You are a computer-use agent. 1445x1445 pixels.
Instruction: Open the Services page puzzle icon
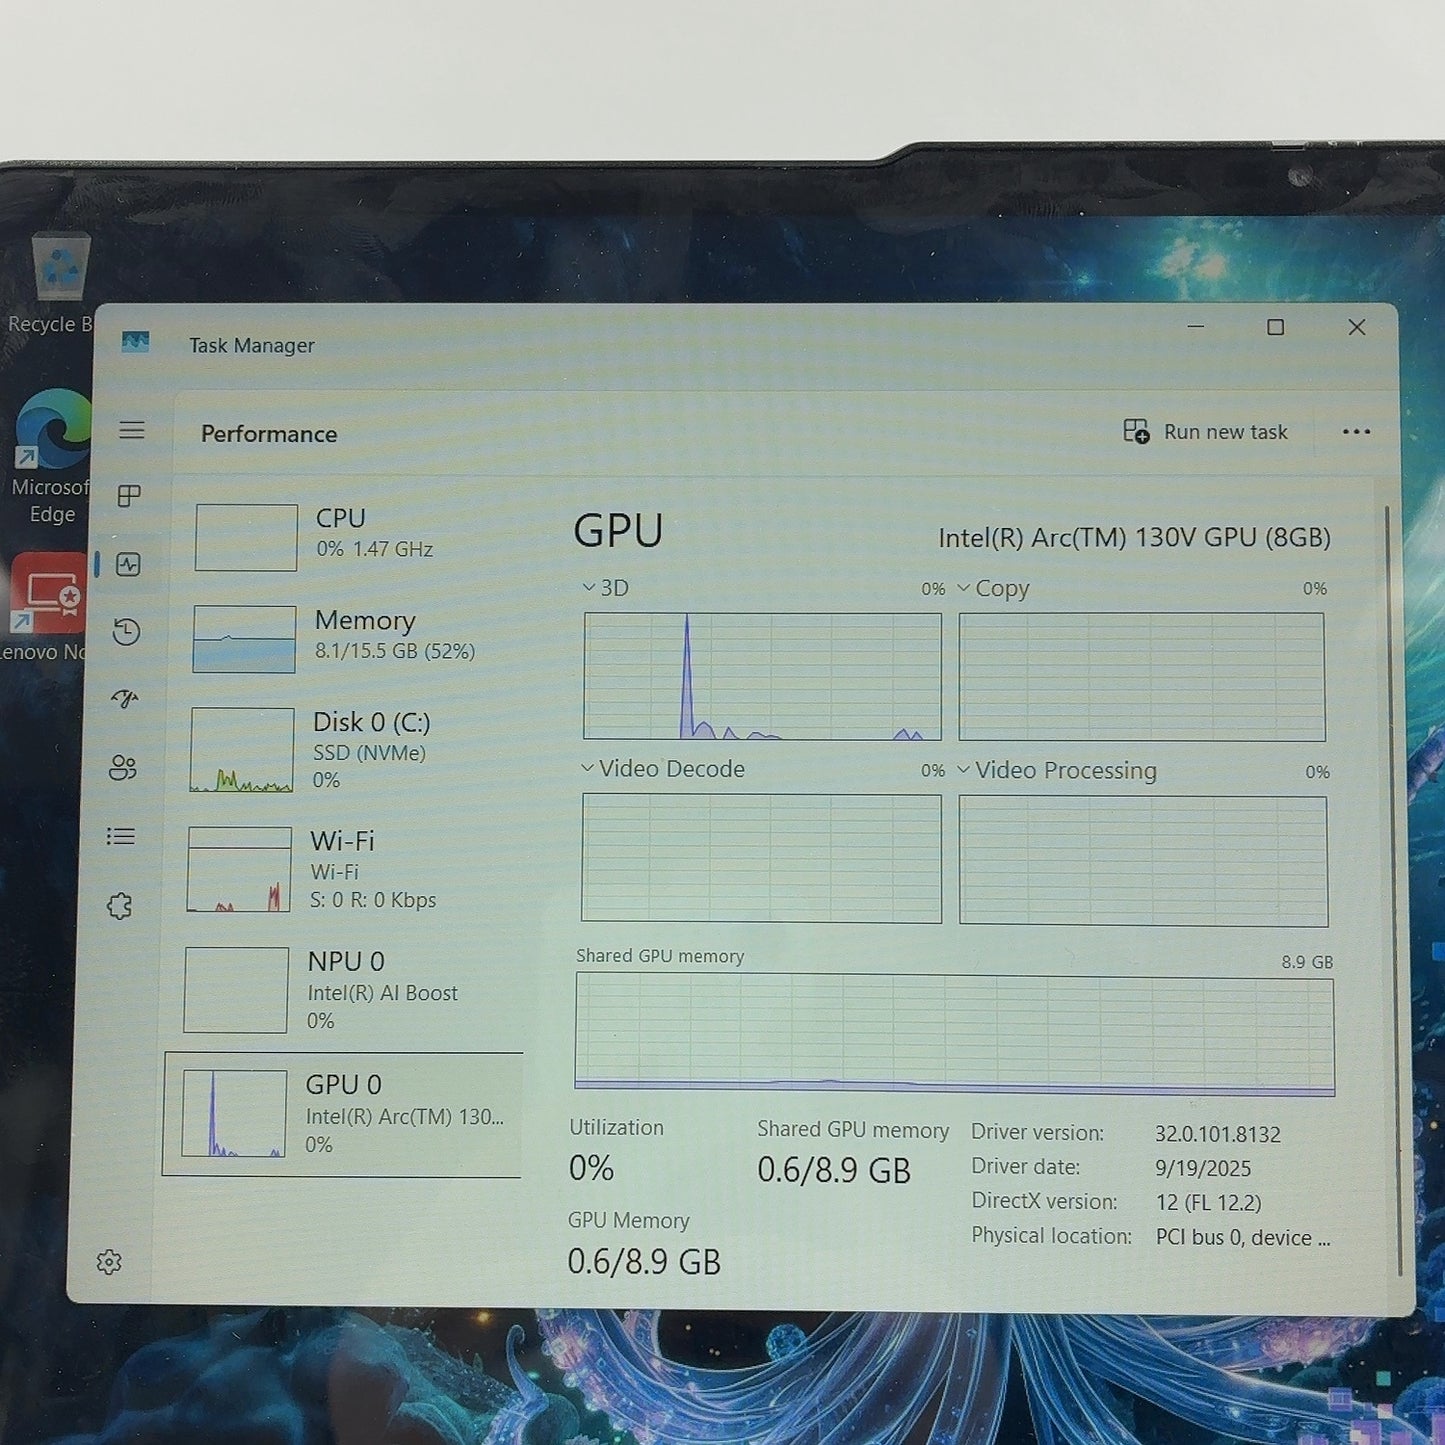119,906
